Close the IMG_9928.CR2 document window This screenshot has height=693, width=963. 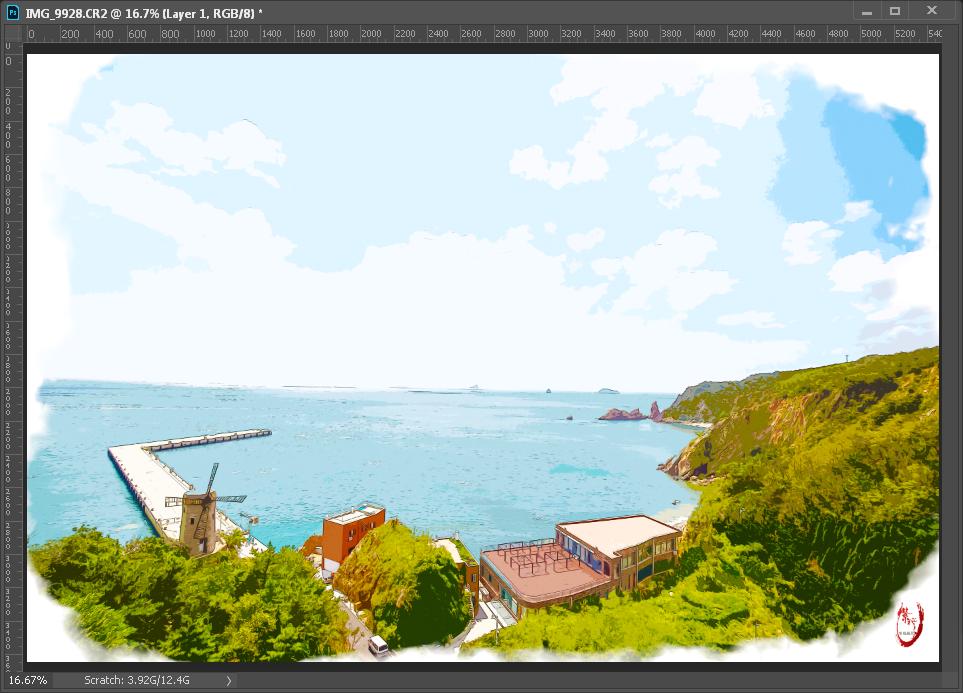(x=932, y=11)
